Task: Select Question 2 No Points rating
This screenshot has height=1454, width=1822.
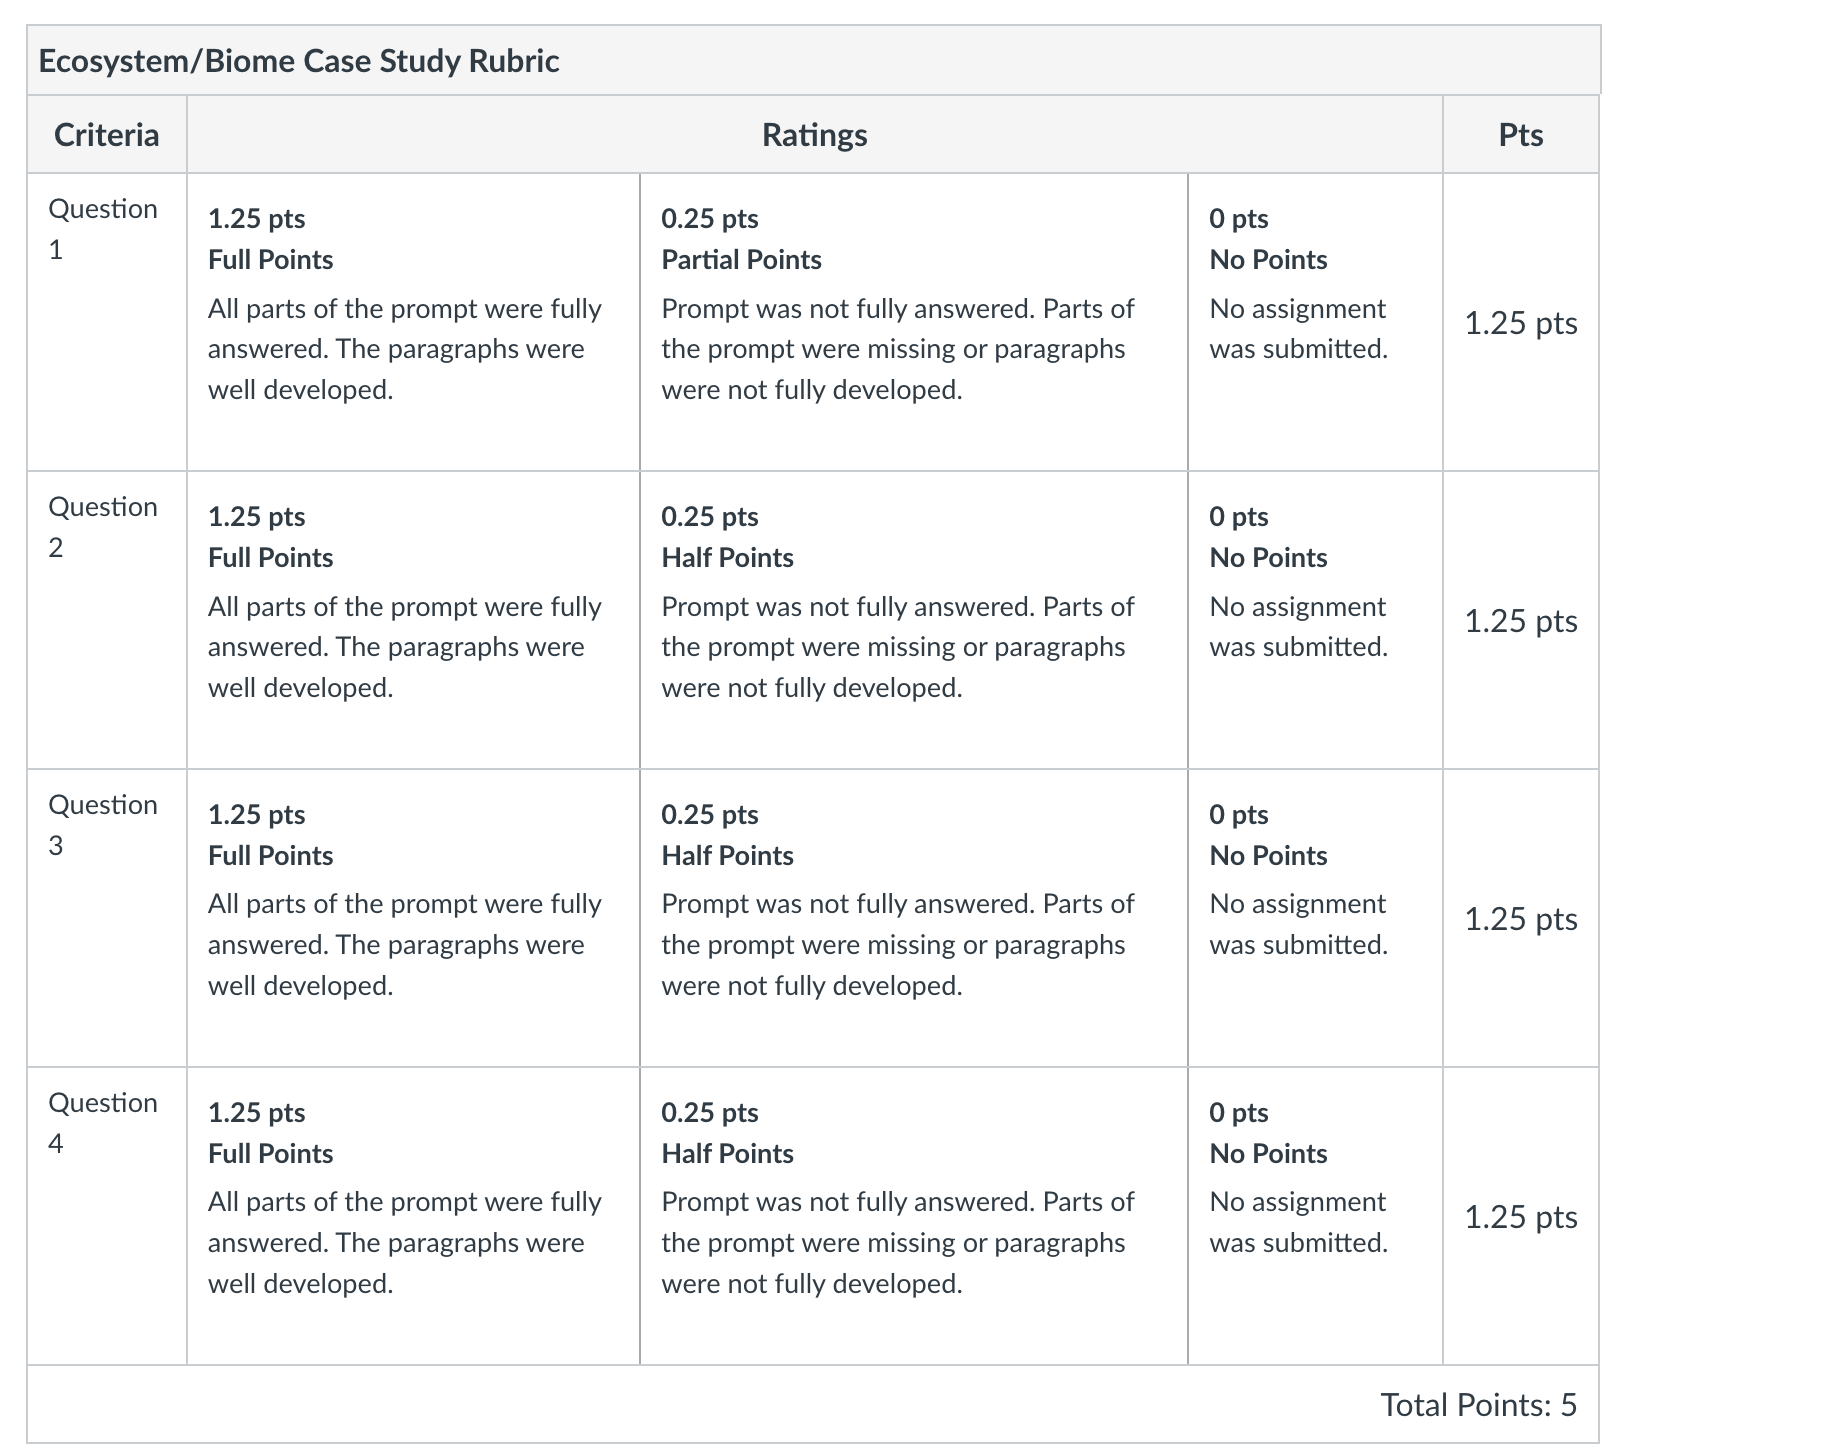Action: [1315, 620]
